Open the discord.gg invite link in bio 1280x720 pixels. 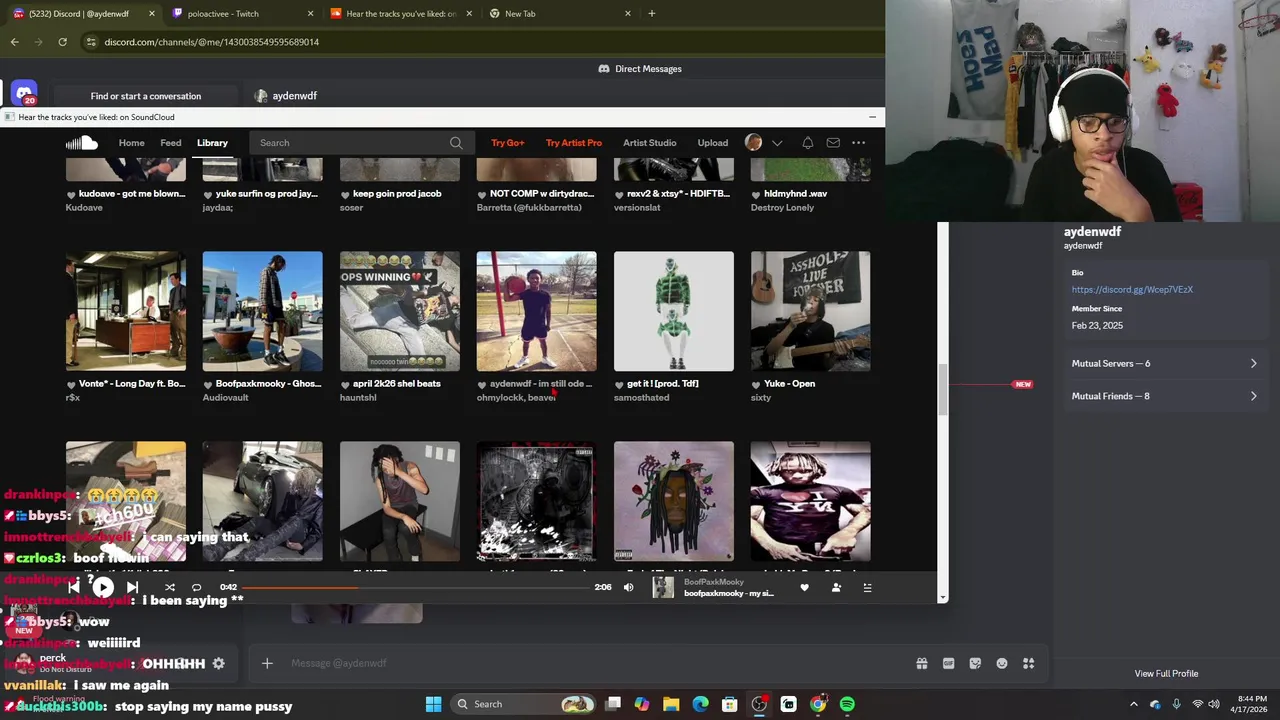[x=1132, y=290]
